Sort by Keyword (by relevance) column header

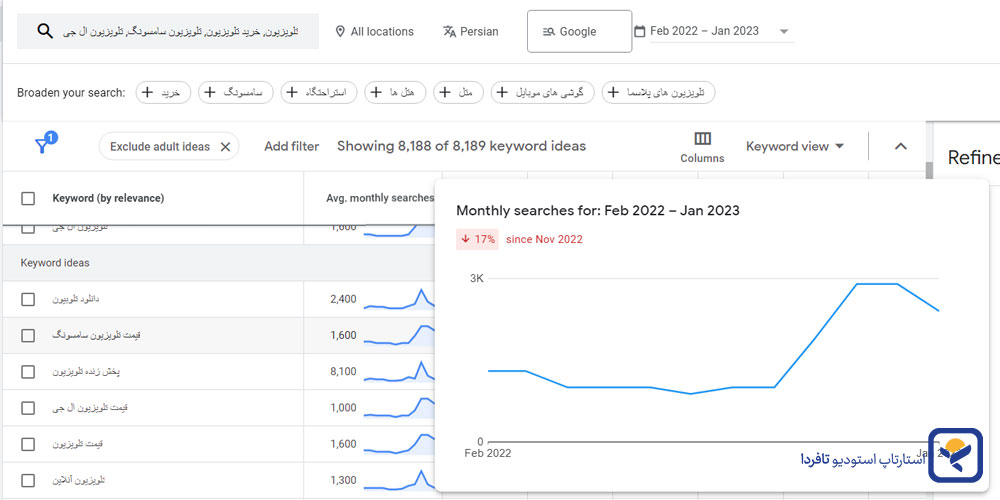pyautogui.click(x=108, y=198)
